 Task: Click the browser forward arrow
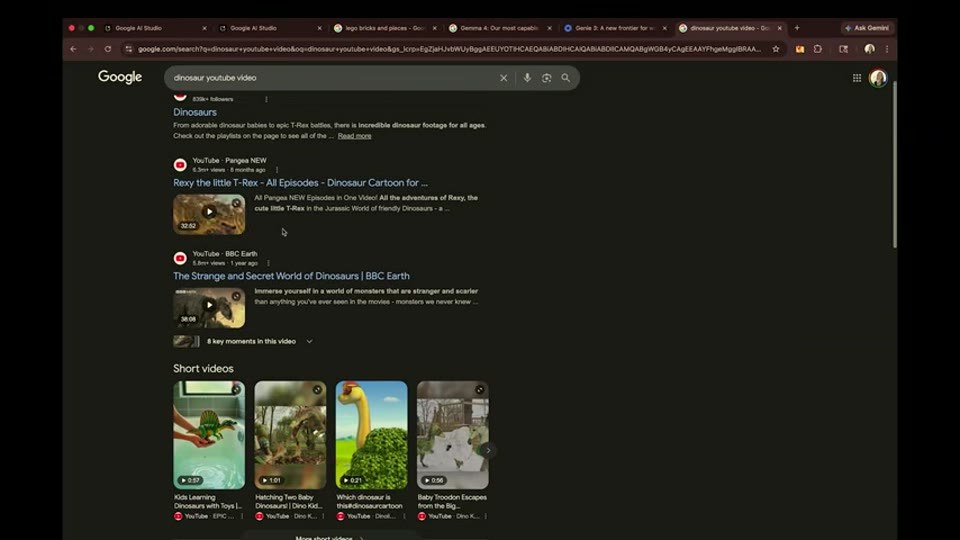coord(91,49)
